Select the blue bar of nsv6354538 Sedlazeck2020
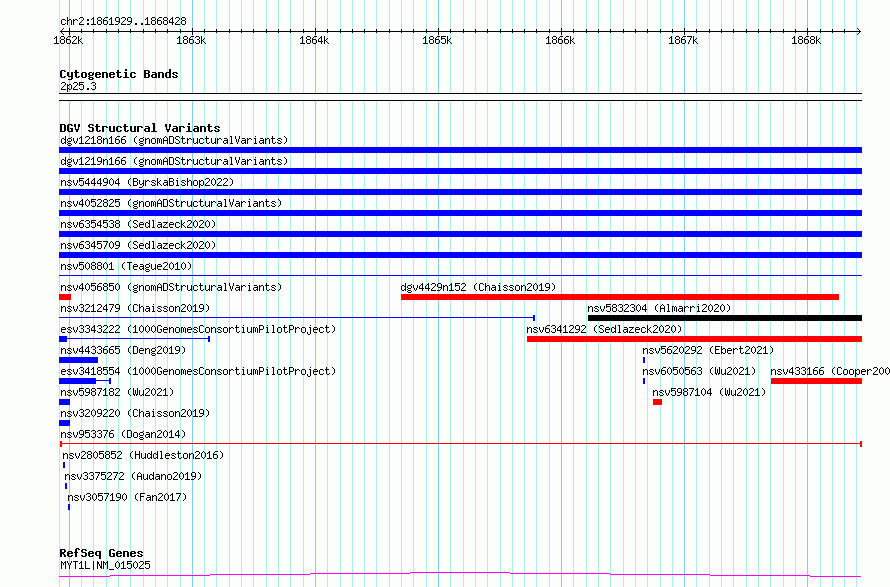Screen dimensions: 890x587 click(460, 234)
